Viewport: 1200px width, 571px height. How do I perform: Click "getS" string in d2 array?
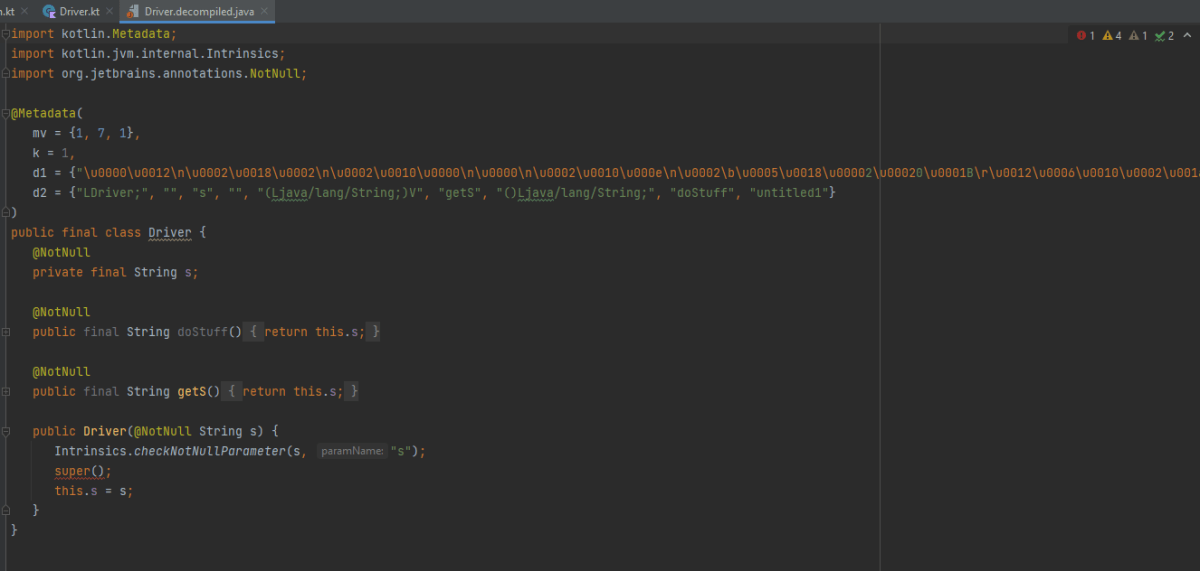pyautogui.click(x=460, y=192)
